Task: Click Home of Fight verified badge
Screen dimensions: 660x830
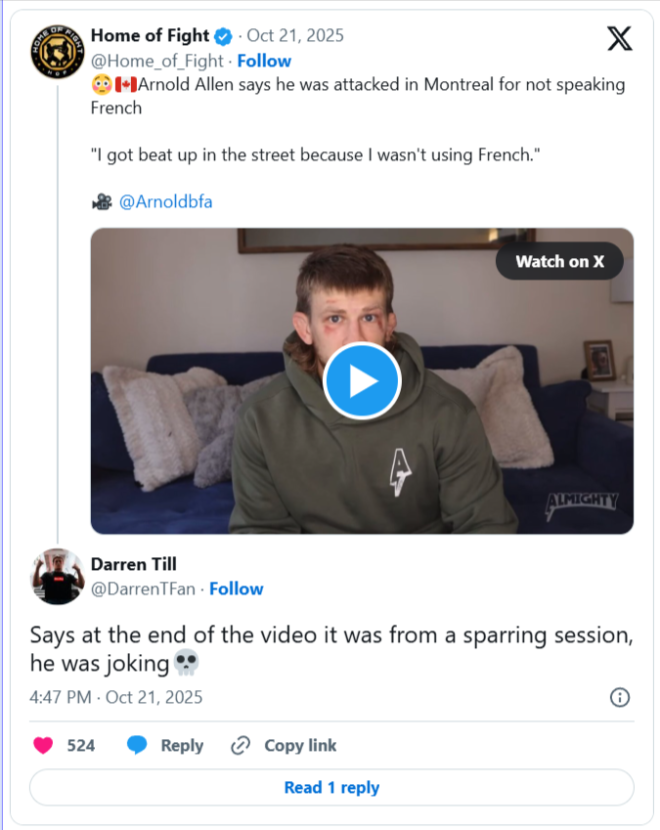Action: click(223, 36)
